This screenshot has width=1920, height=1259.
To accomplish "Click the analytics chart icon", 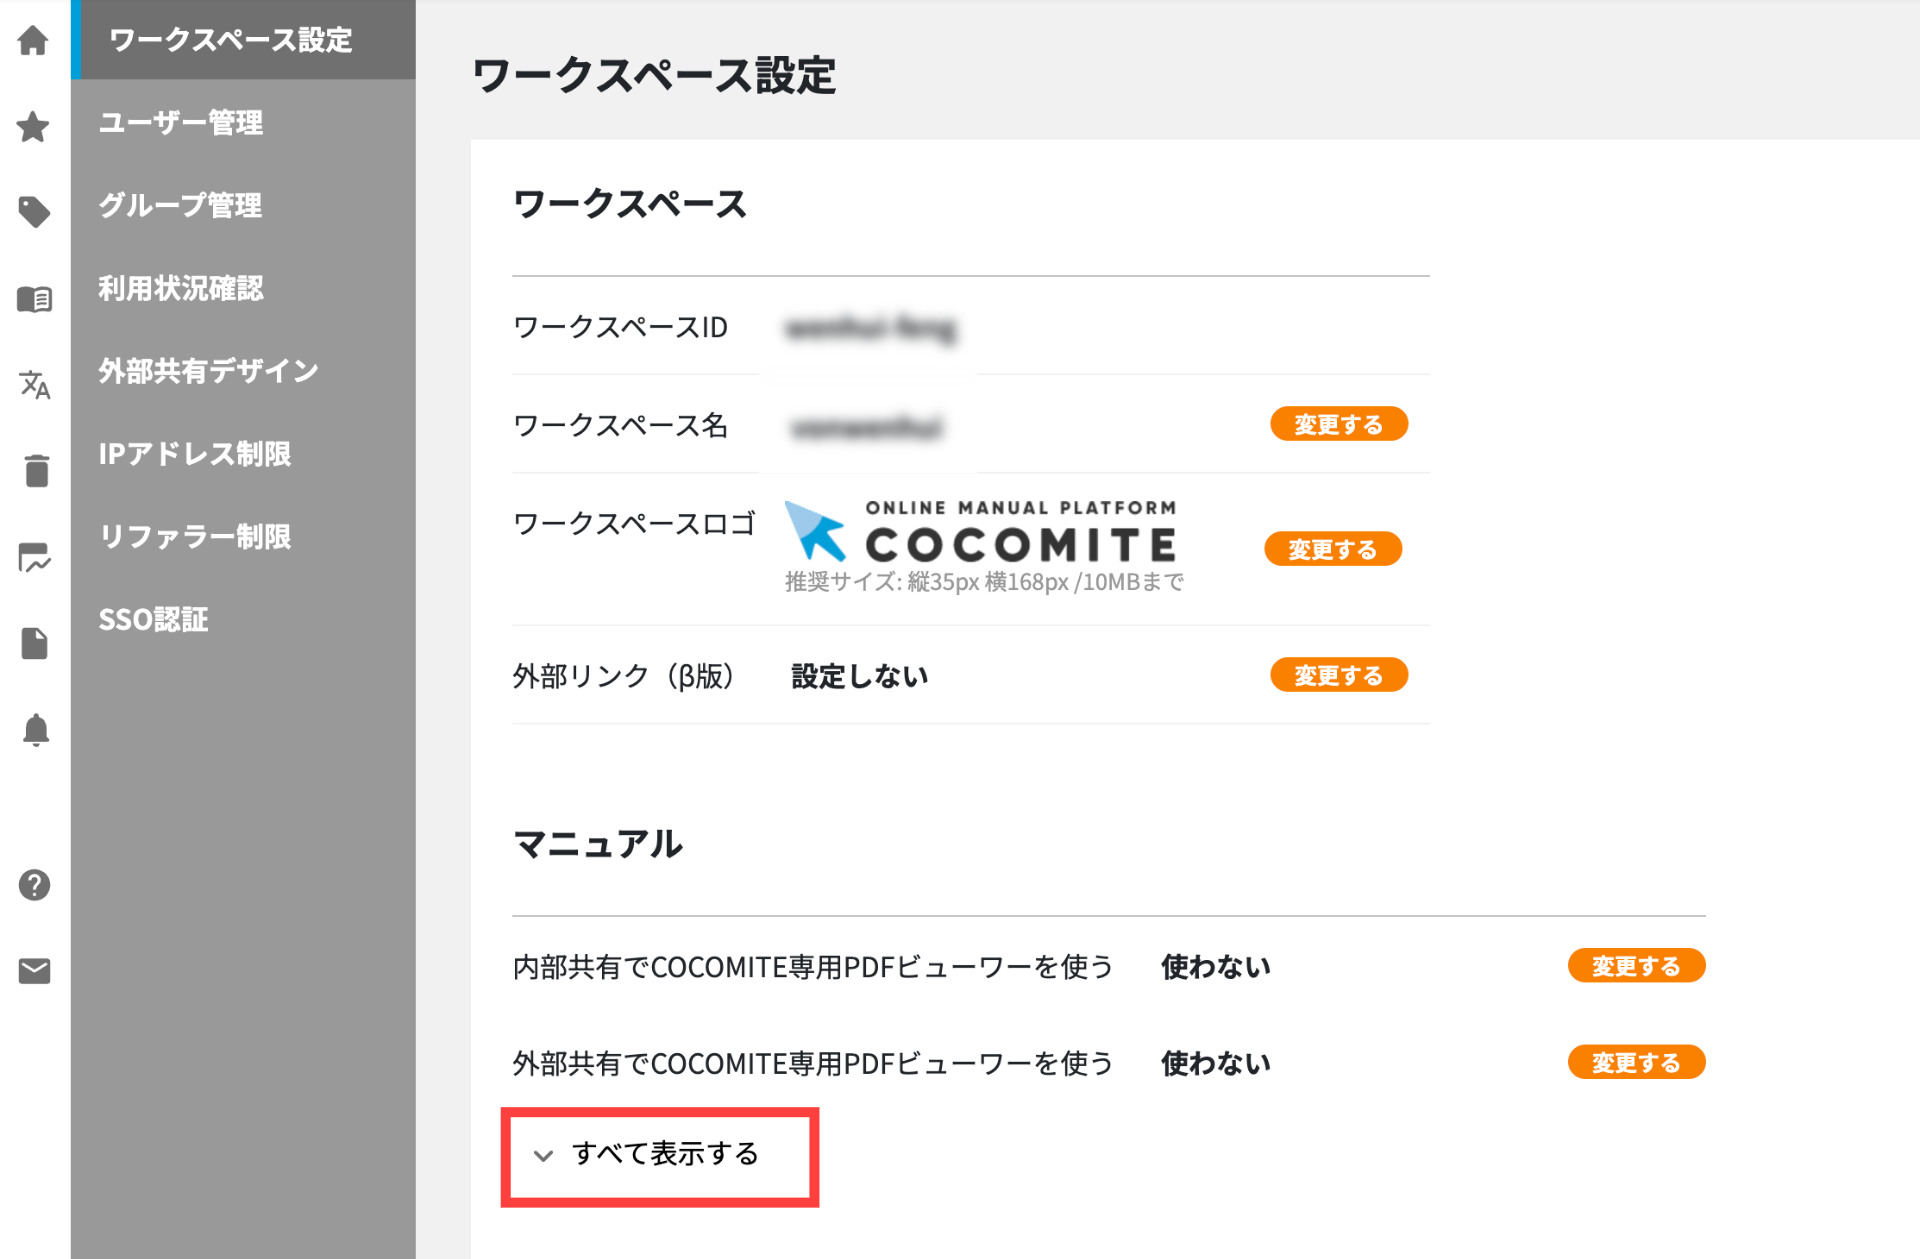I will (x=34, y=557).
